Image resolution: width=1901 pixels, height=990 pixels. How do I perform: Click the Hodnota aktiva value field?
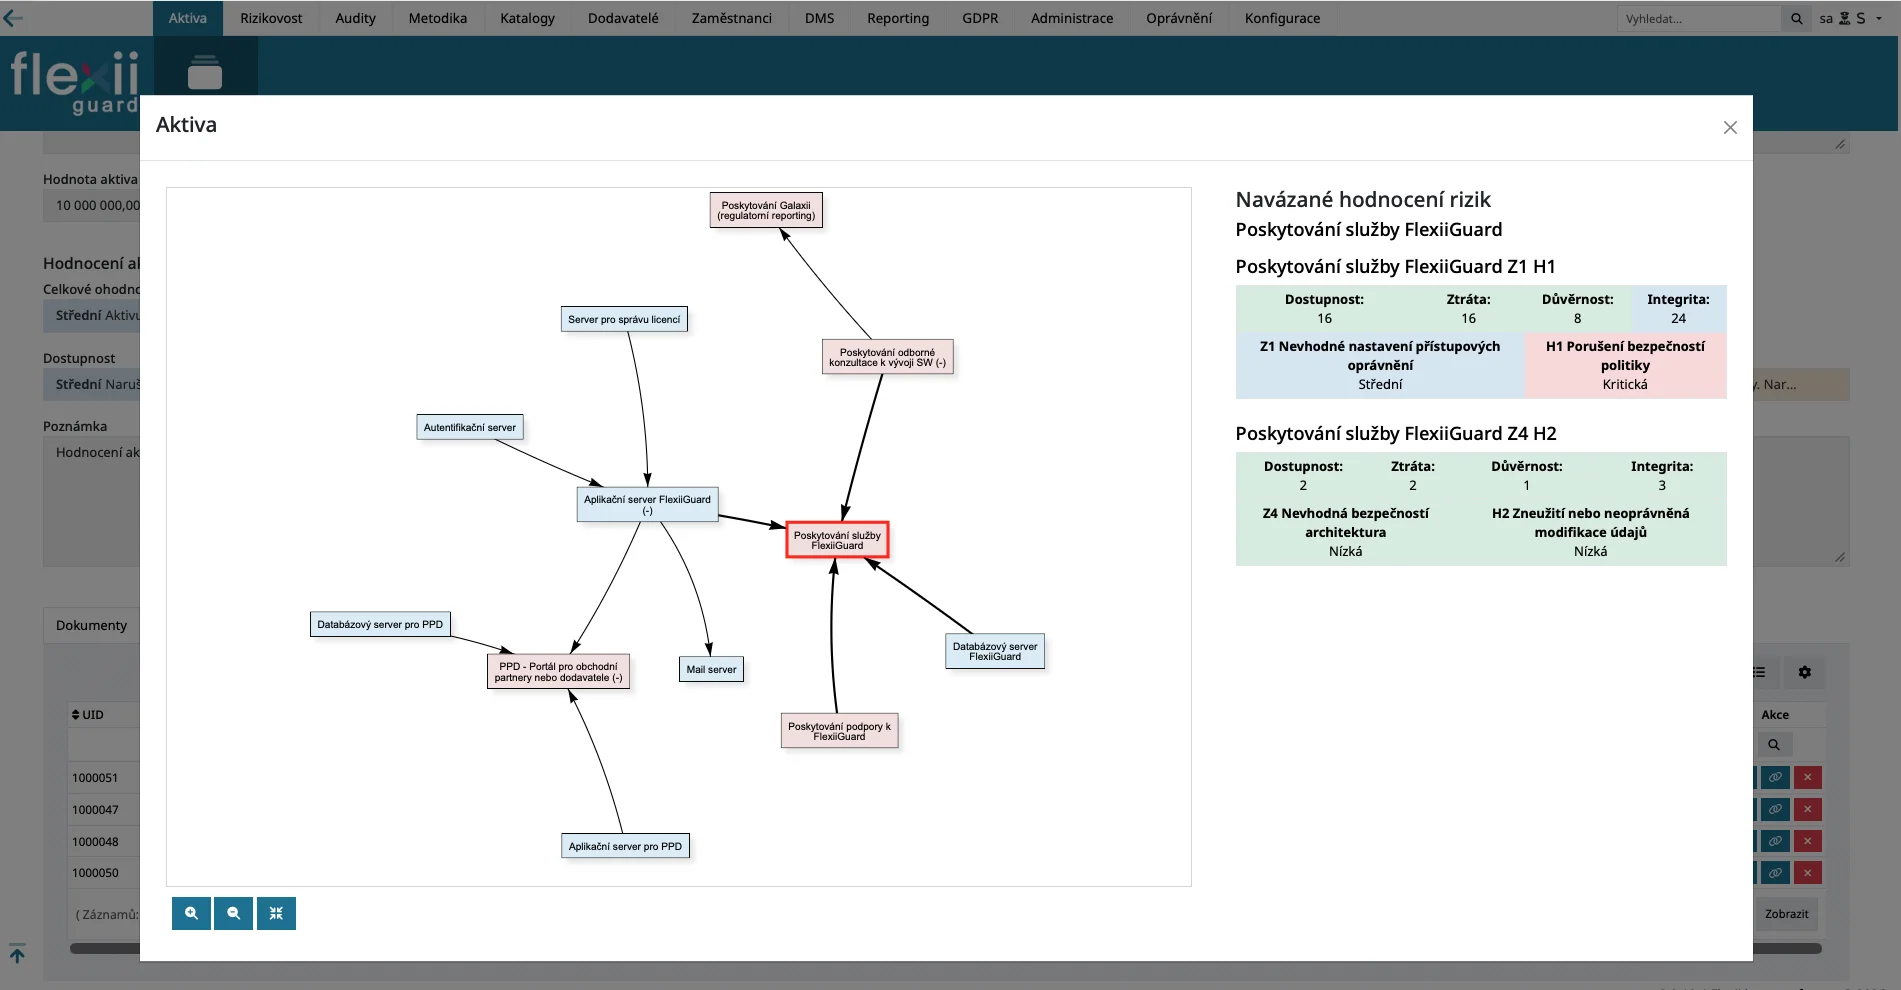click(92, 206)
